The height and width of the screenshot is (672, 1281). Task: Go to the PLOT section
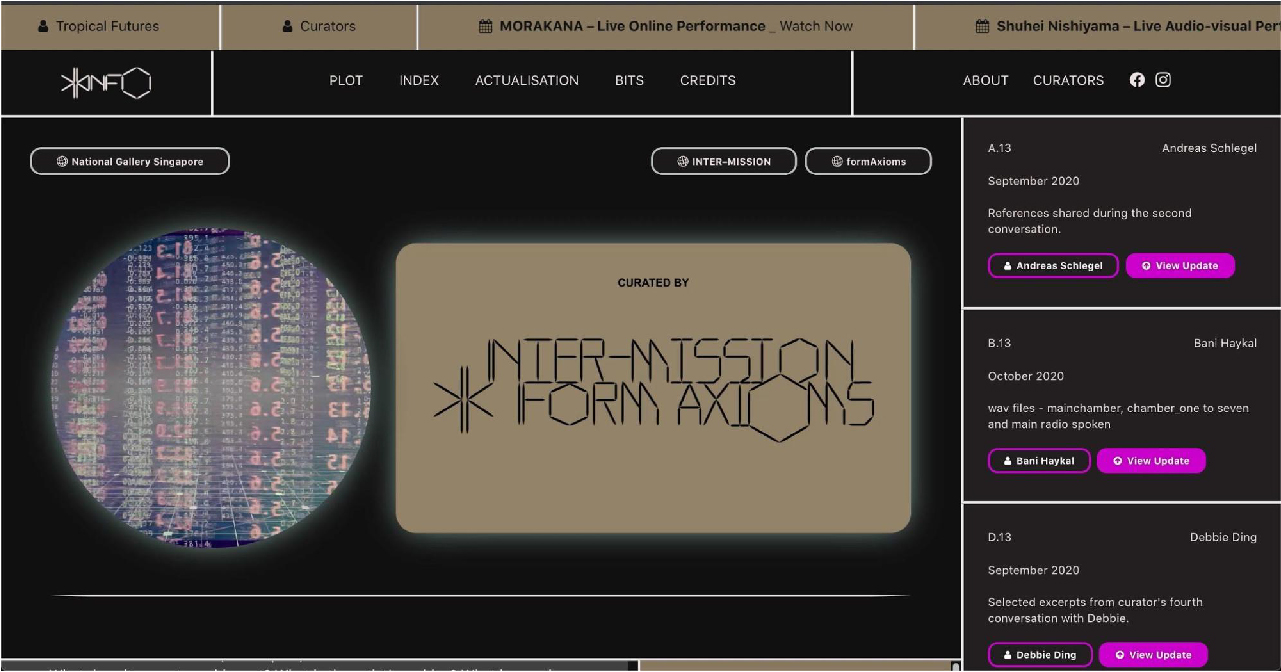pyautogui.click(x=346, y=80)
